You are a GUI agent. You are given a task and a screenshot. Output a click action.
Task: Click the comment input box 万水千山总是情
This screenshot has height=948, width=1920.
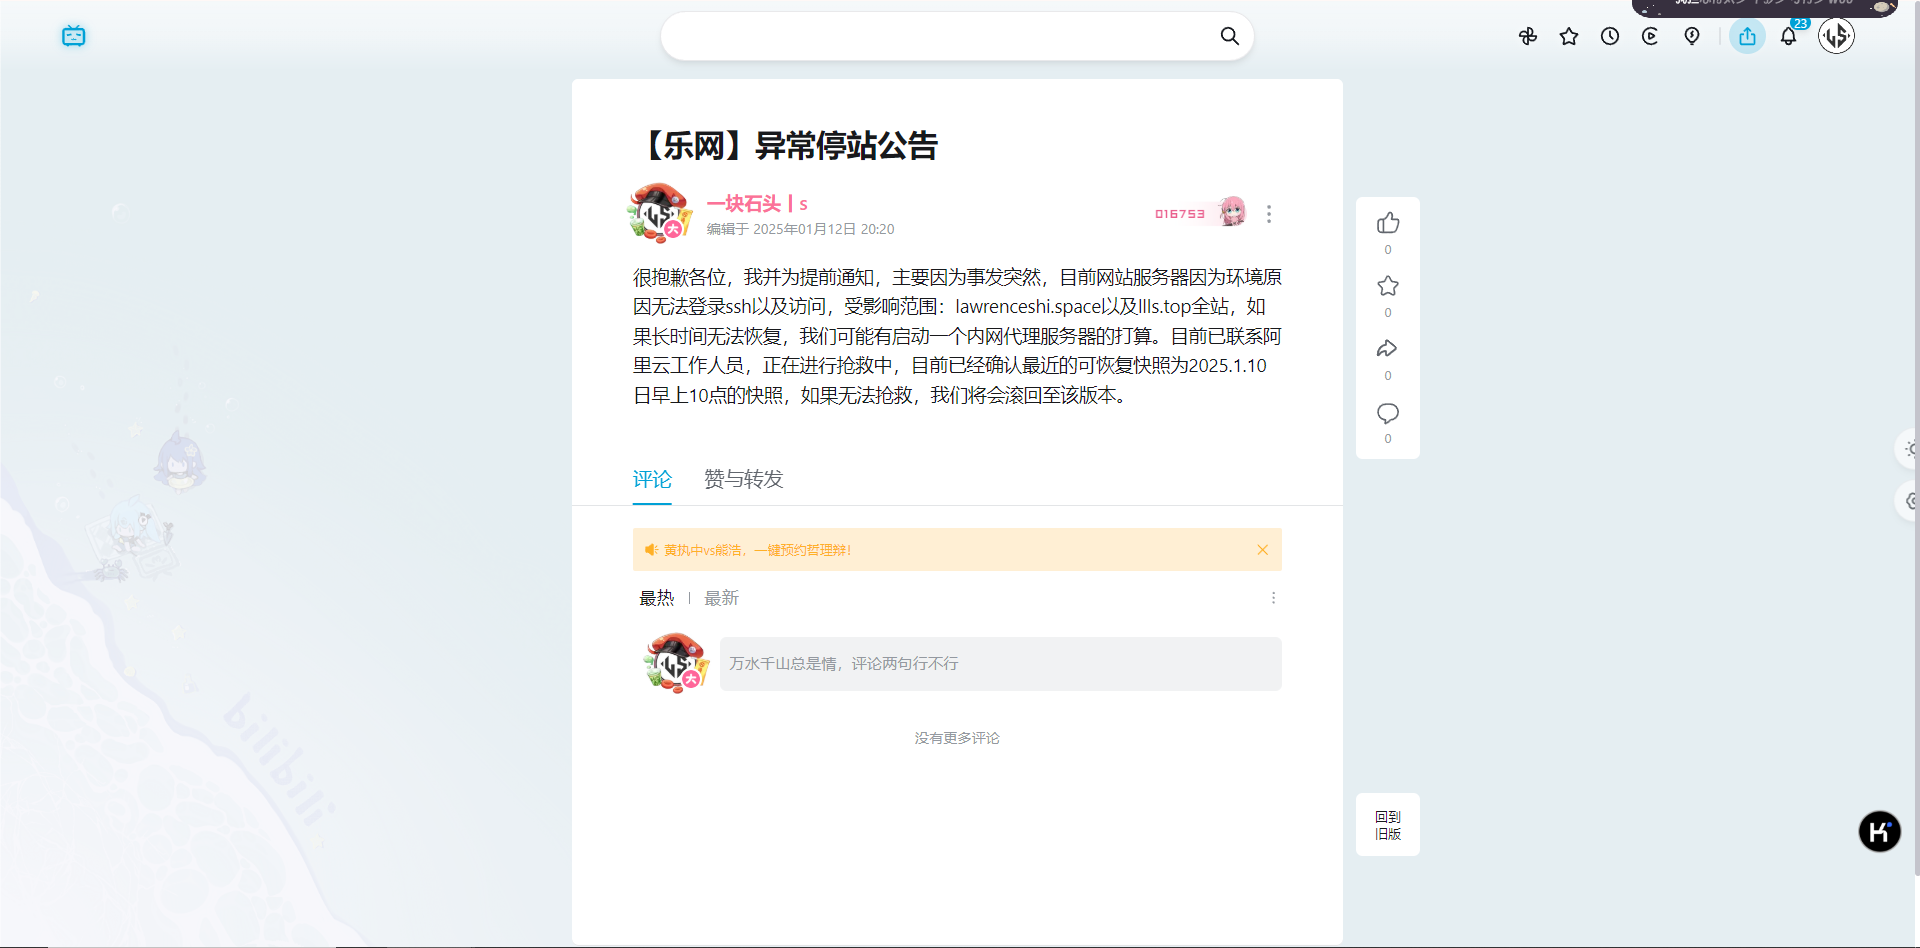pos(1000,663)
